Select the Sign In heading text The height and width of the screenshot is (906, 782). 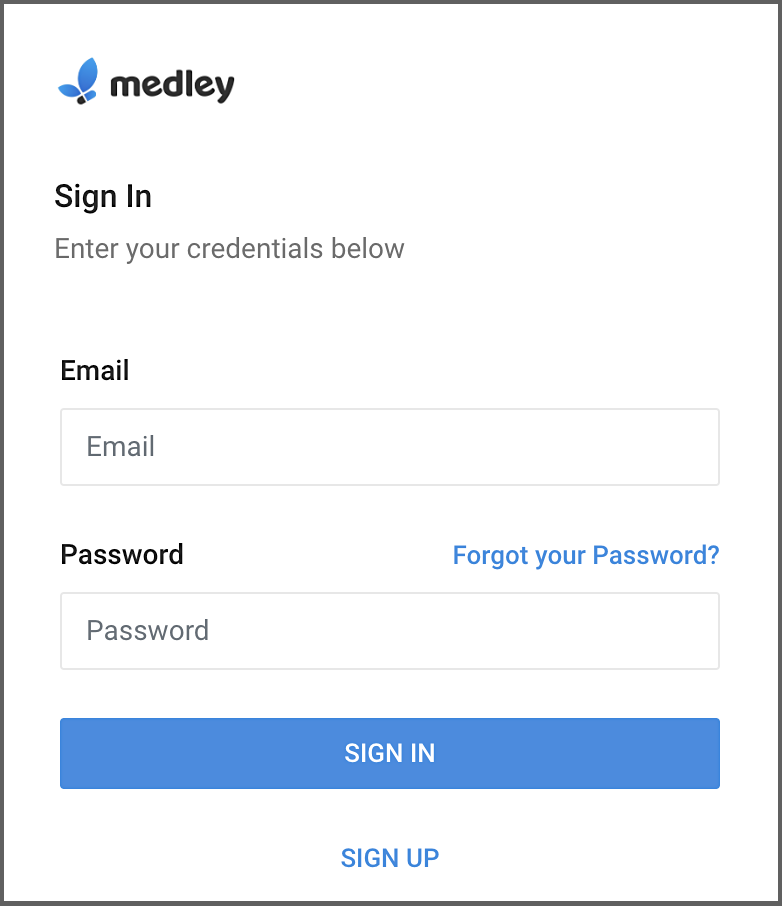click(x=103, y=196)
